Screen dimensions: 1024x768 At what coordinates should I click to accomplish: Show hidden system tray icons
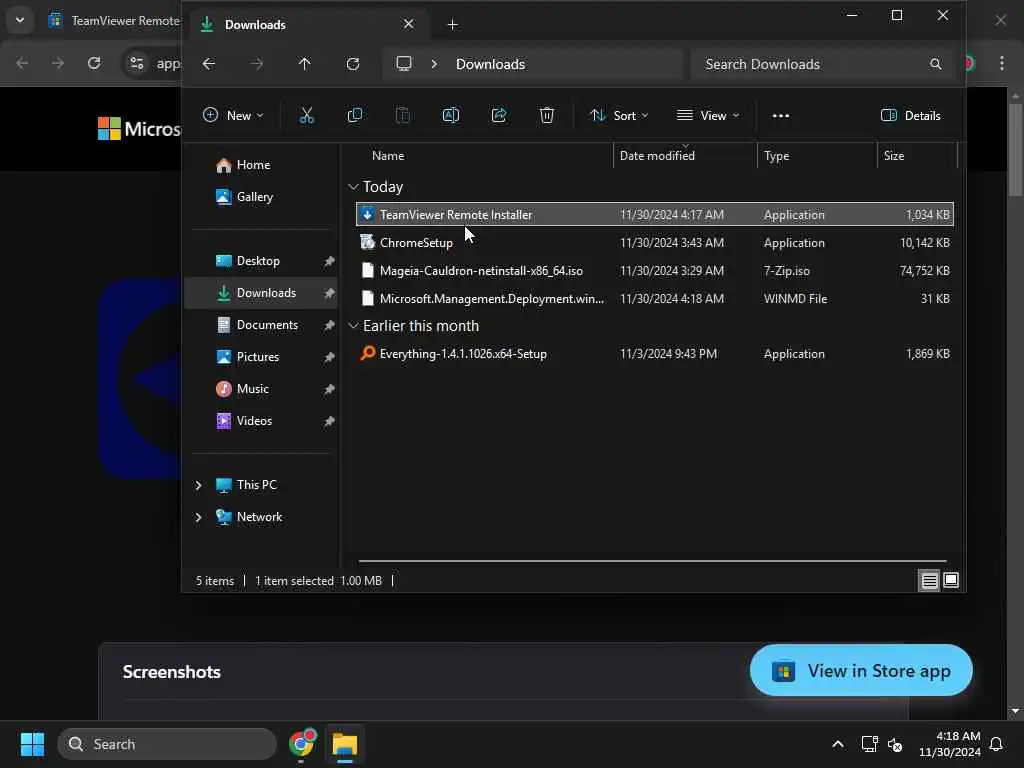(x=838, y=744)
